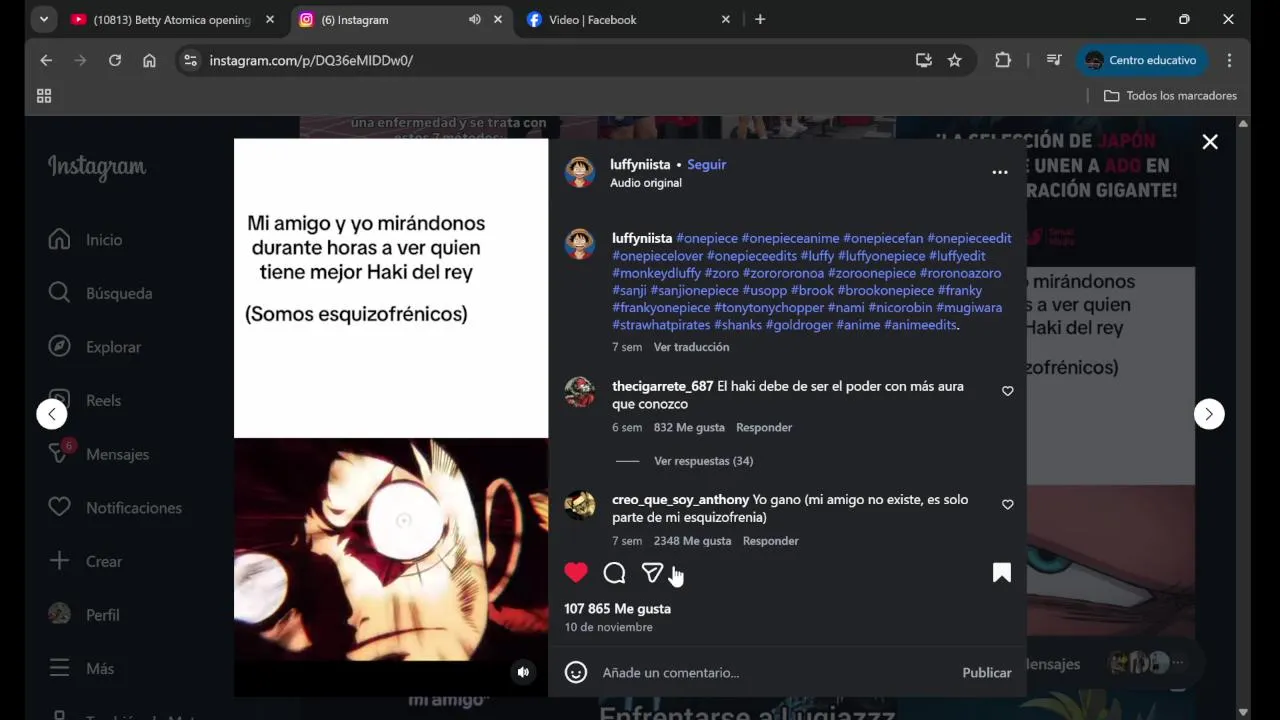This screenshot has height=720, width=1280.
Task: Close the Instagram browser tab
Action: (x=498, y=19)
